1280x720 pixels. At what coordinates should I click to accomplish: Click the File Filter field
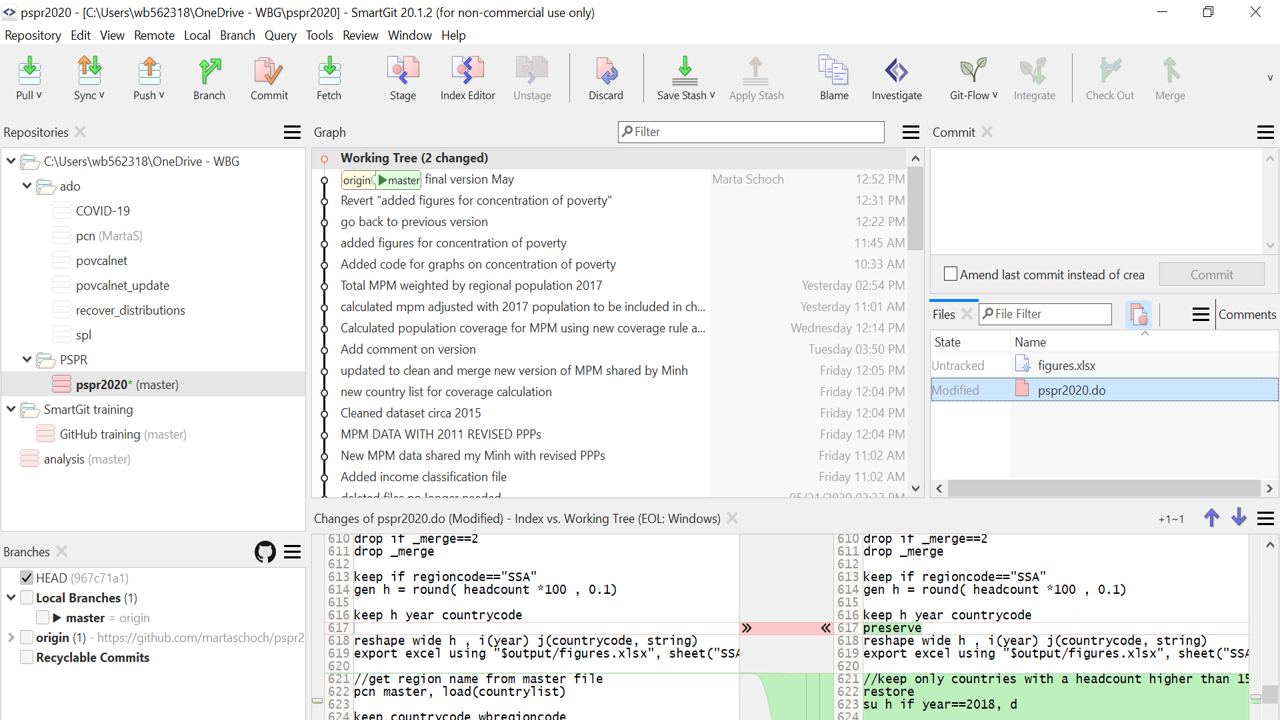[x=1045, y=314]
